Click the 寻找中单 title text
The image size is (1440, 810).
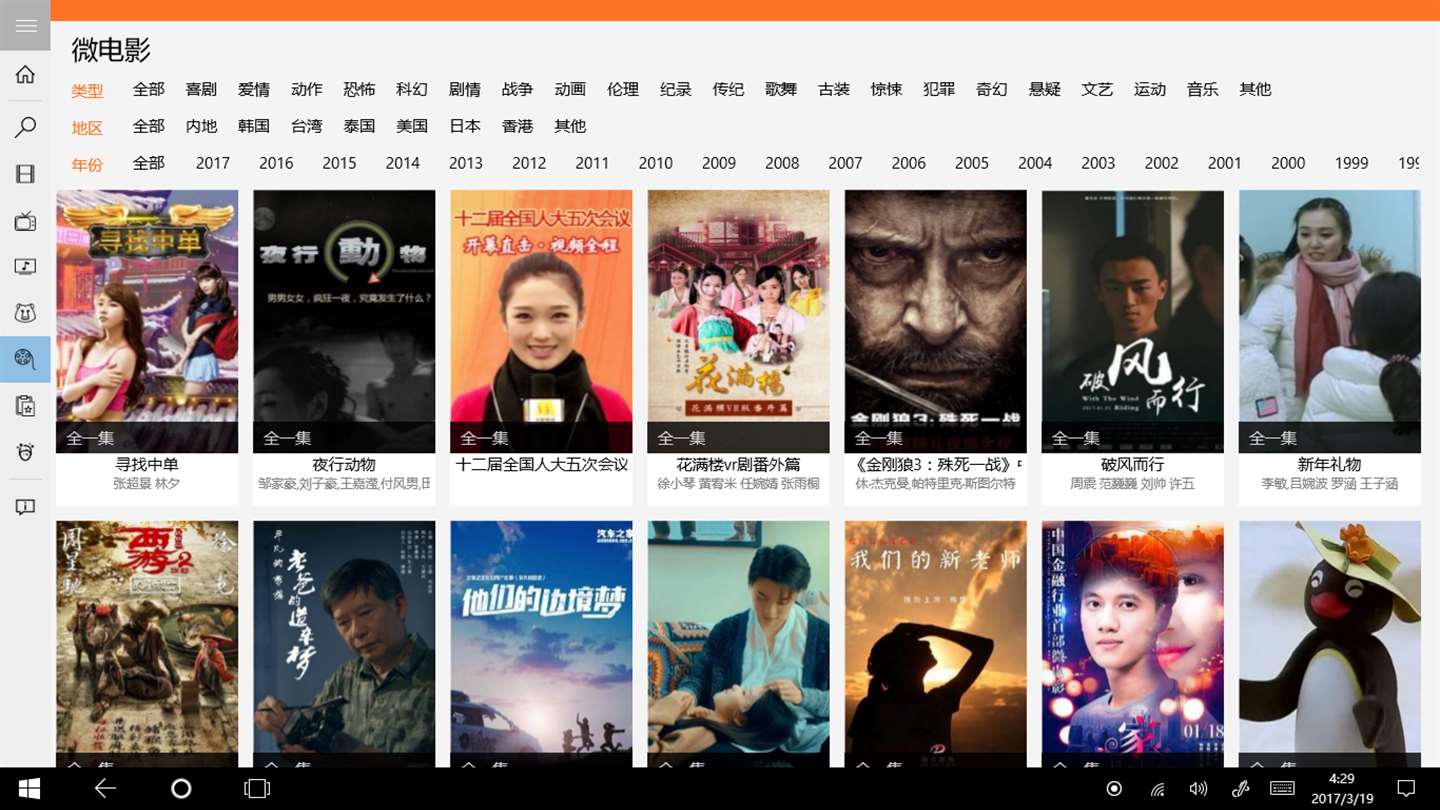pyautogui.click(x=147, y=464)
